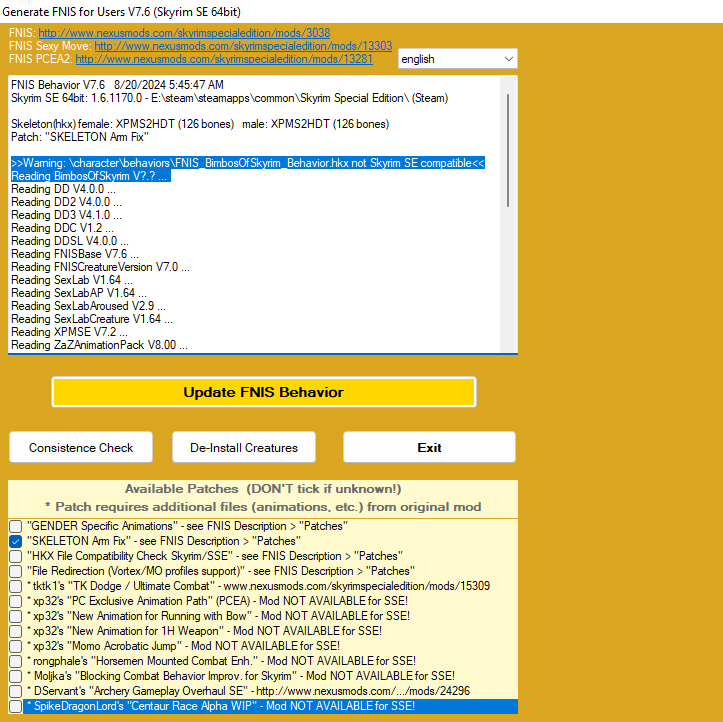Screen dimensions: 723x722
Task: Tick New Animation for Running with Bow
Action: 16,616
